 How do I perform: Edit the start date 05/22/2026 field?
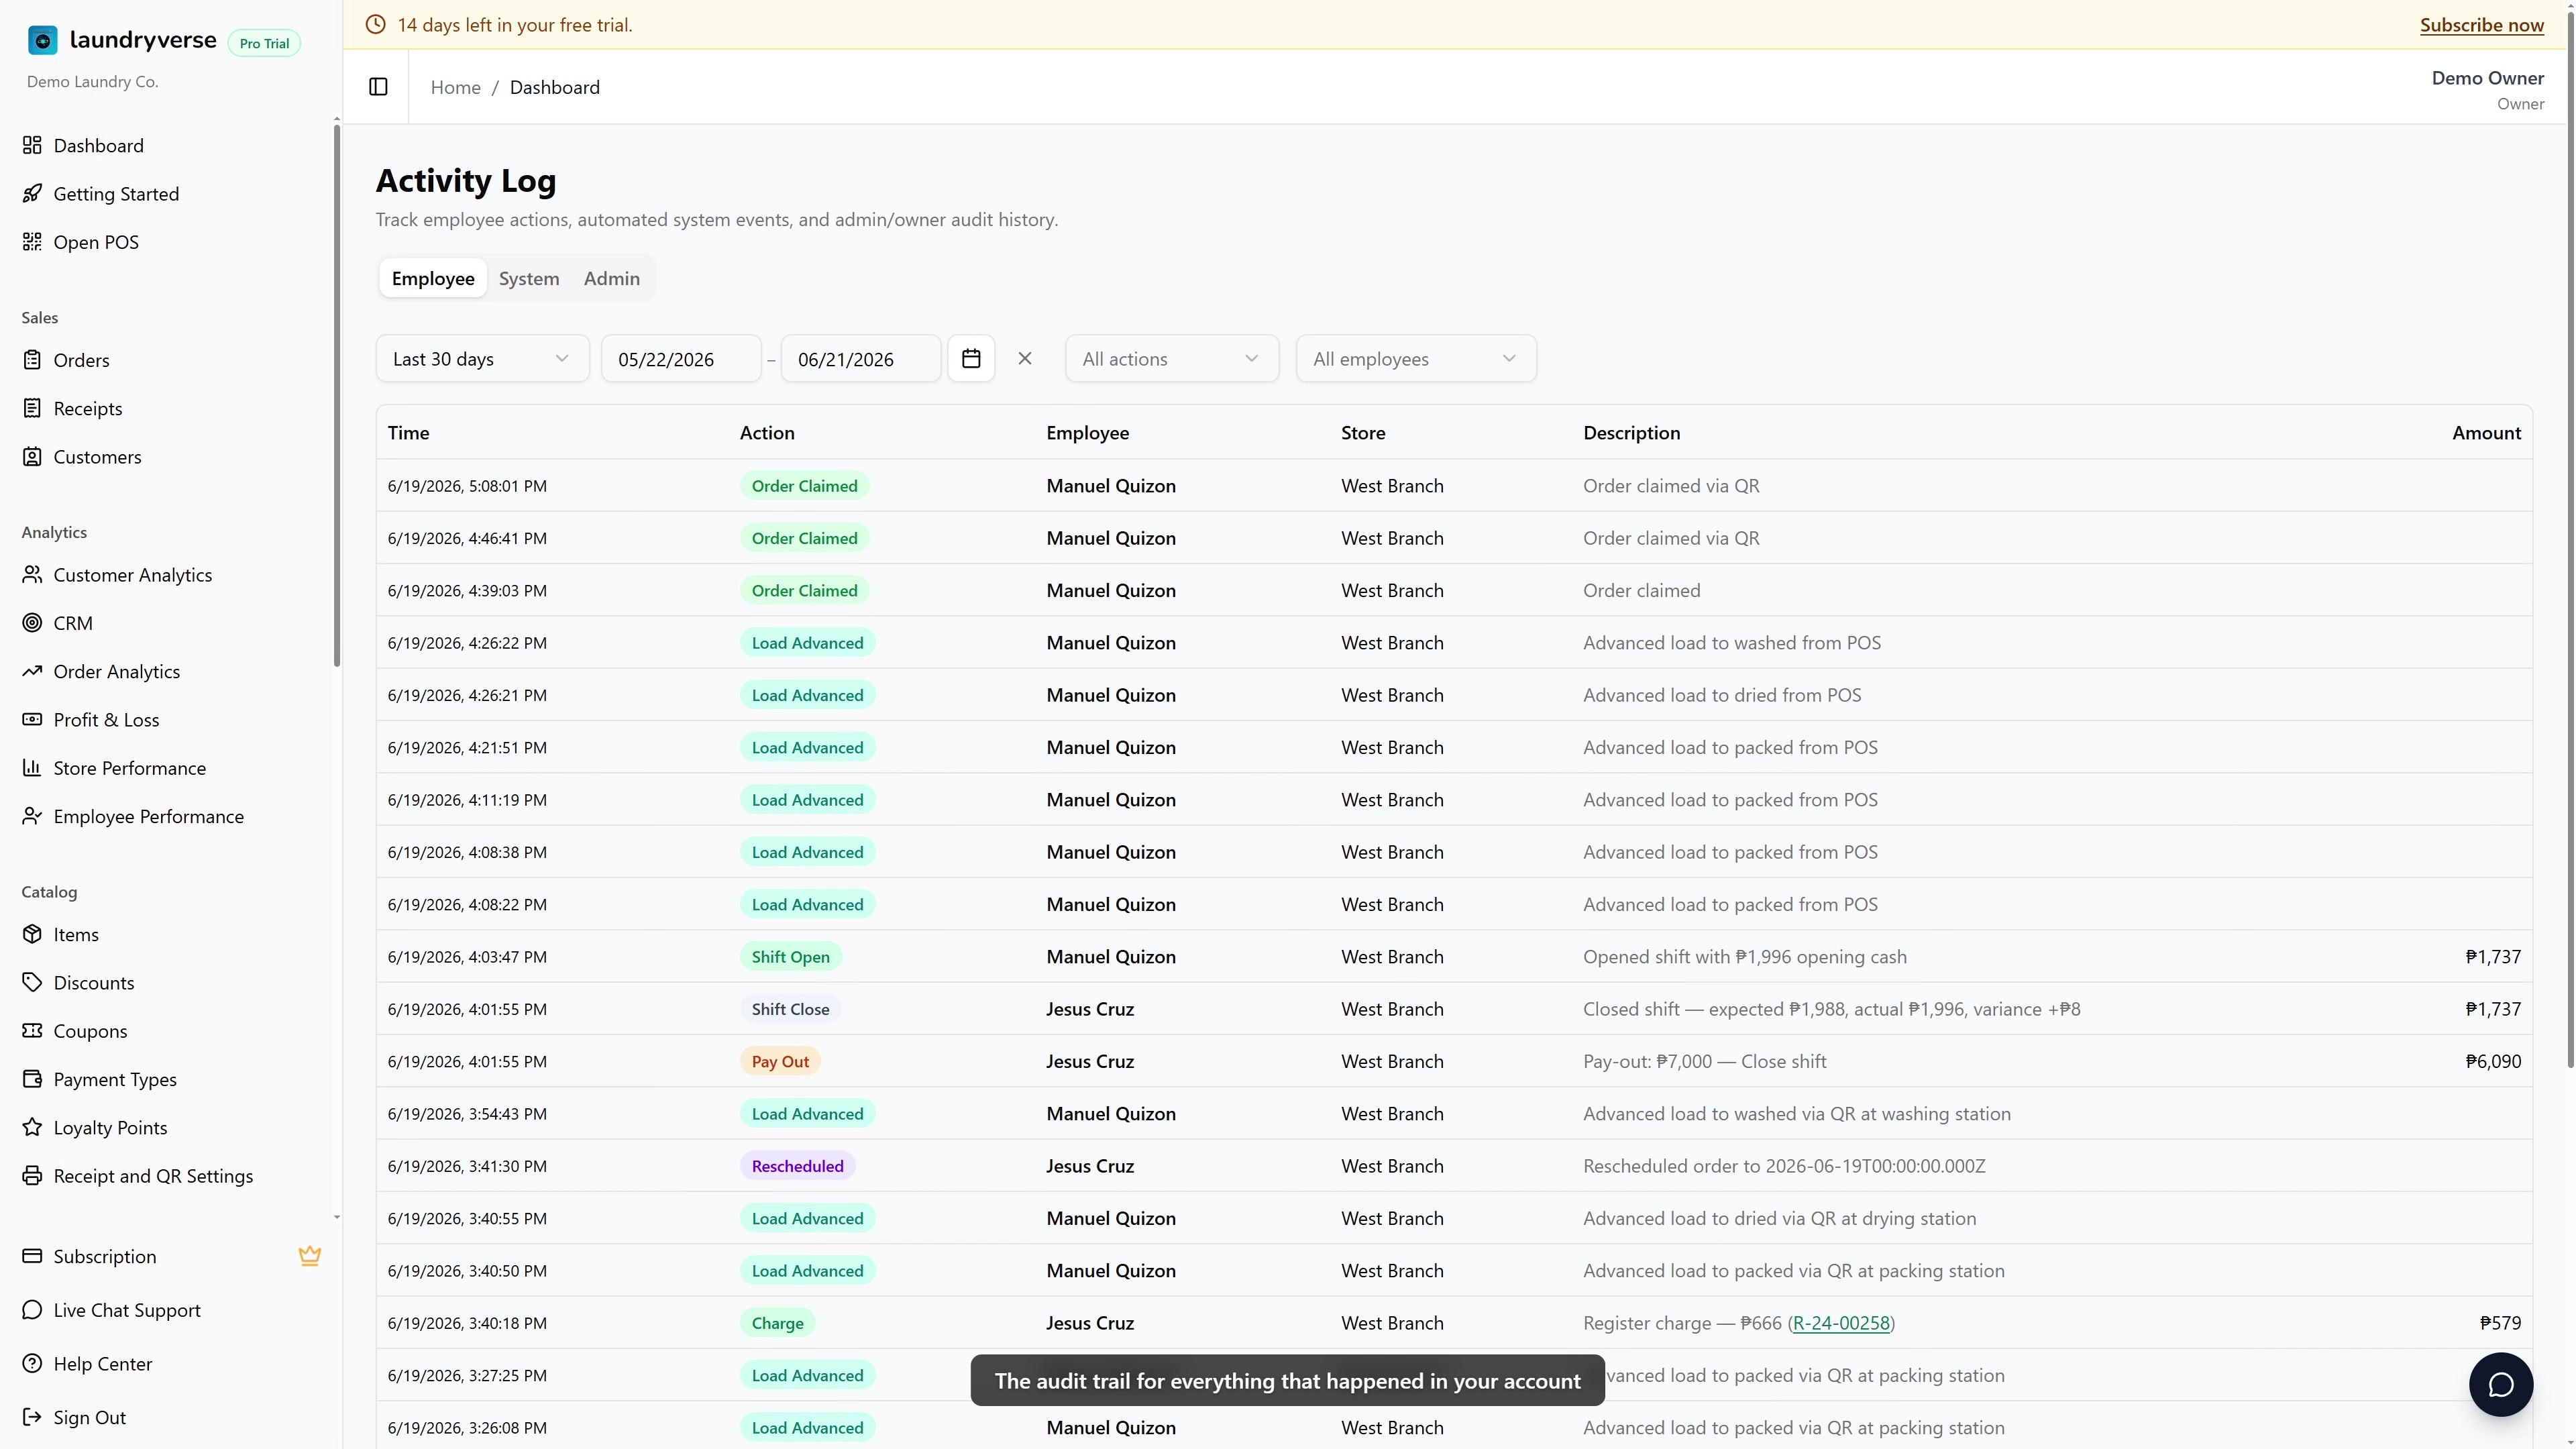click(681, 358)
